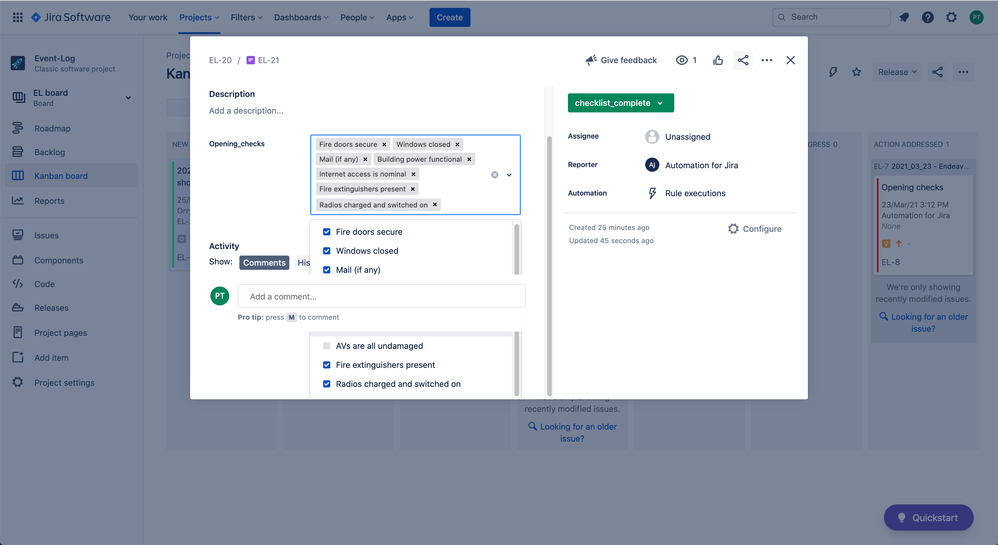Open the checklist_complete status dropdown

[x=621, y=103]
